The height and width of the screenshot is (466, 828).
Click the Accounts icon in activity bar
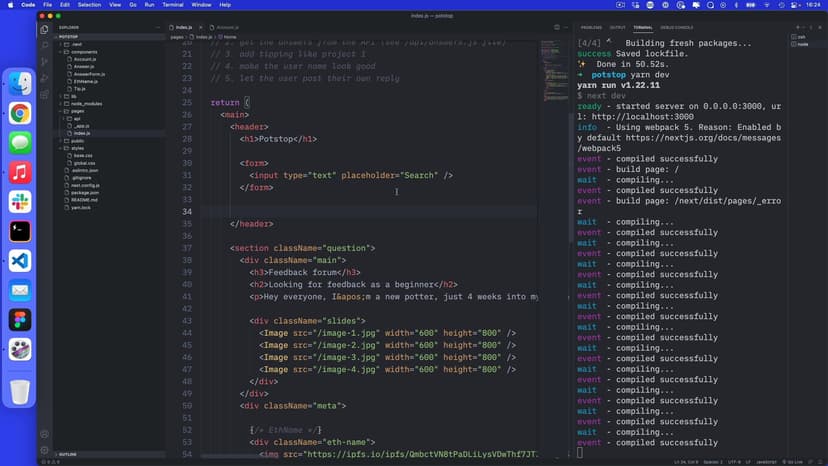(44, 434)
